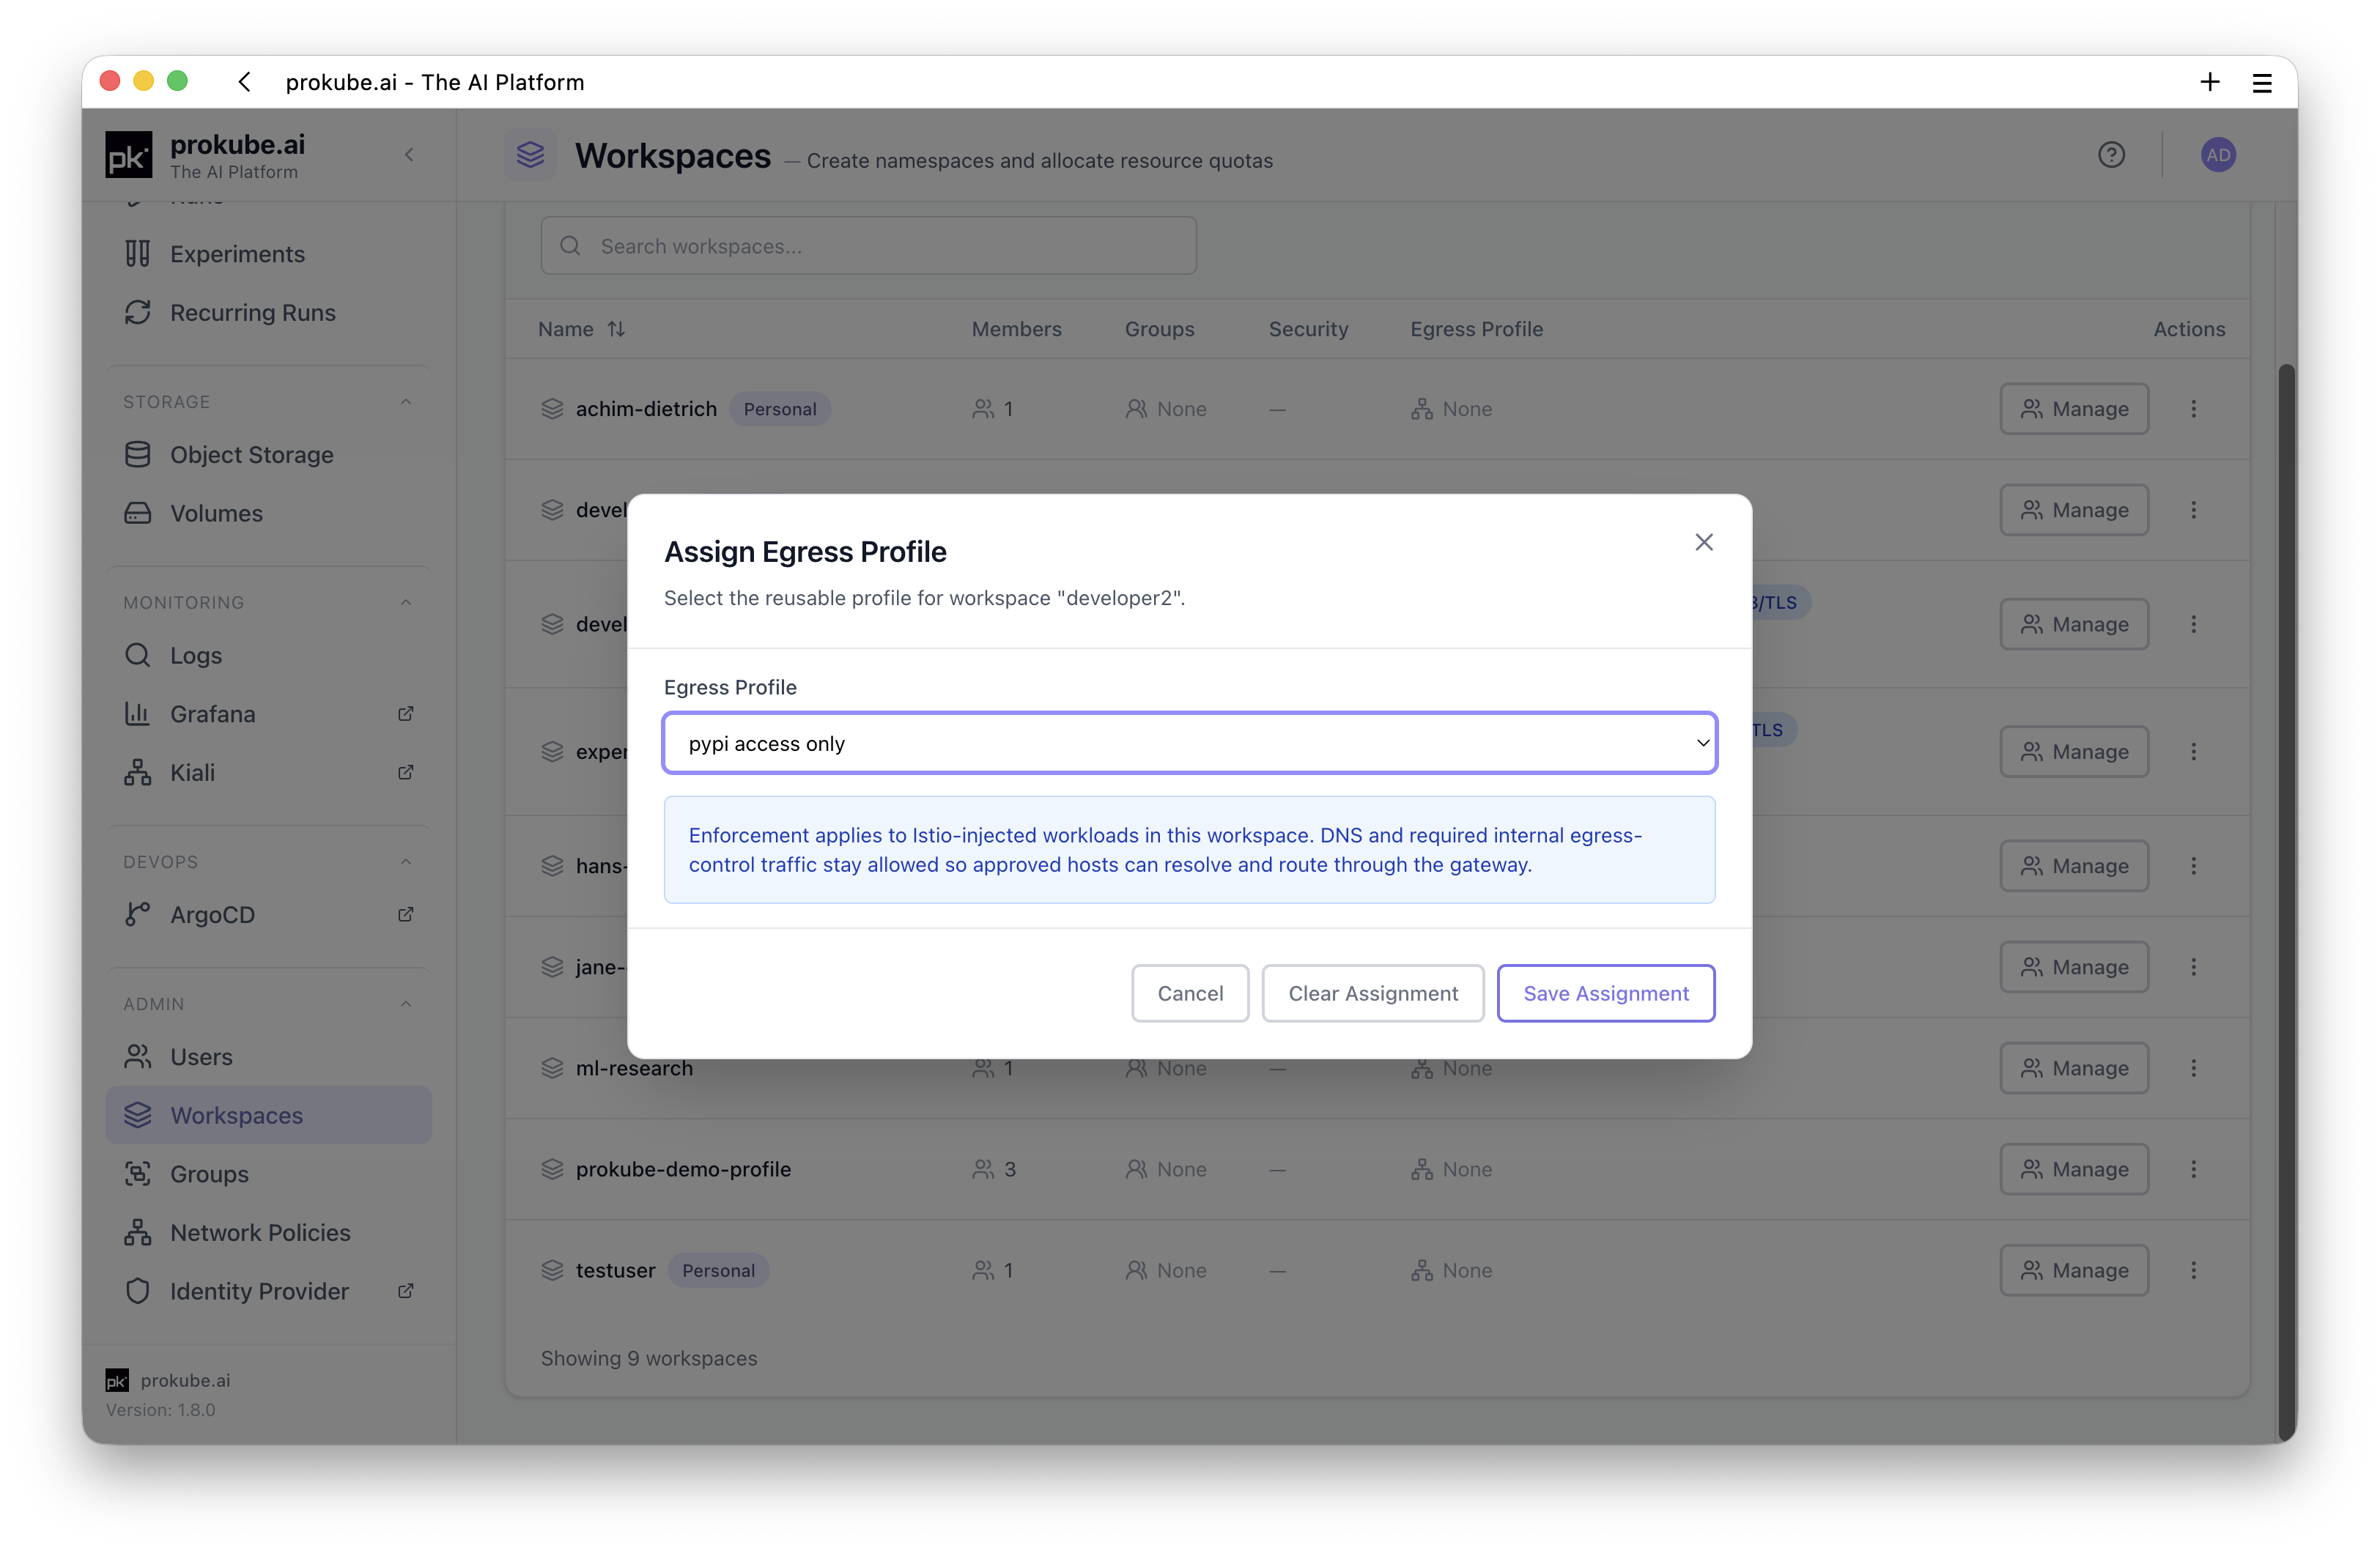Viewport: 2380px width, 1553px height.
Task: Click the prokube.ai logo in sidebar
Action: tap(129, 155)
